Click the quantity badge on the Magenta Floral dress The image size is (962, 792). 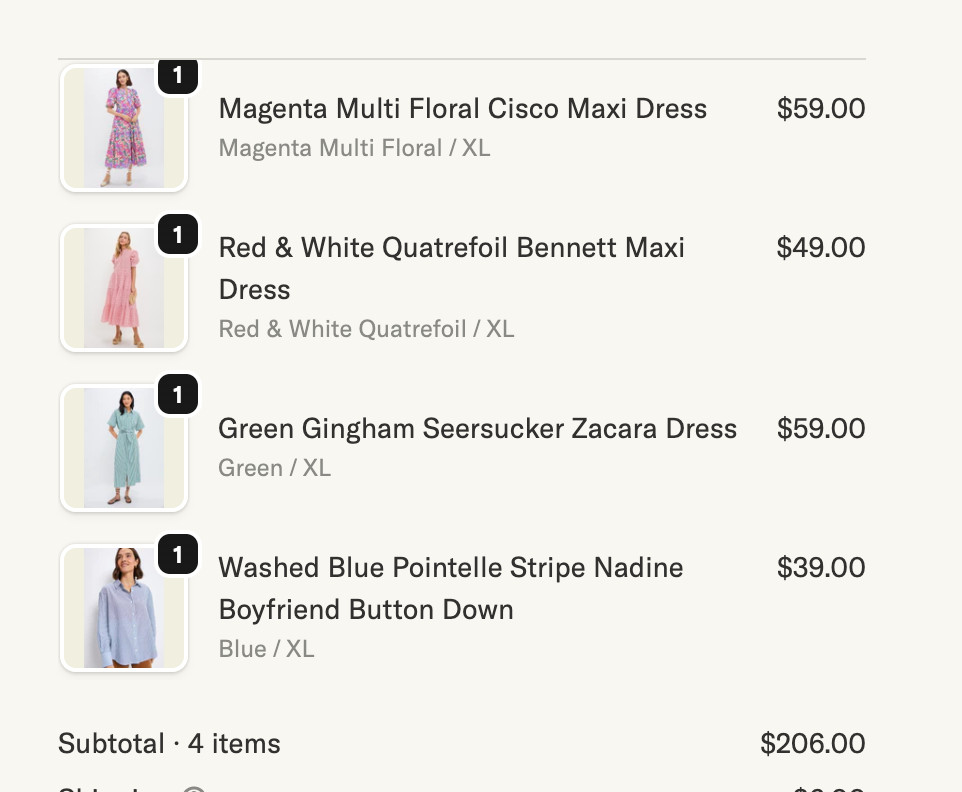coord(178,76)
